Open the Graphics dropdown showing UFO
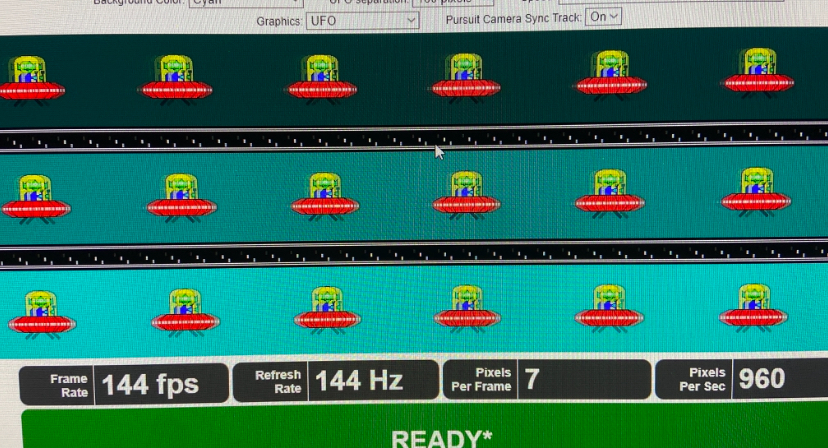 362,21
